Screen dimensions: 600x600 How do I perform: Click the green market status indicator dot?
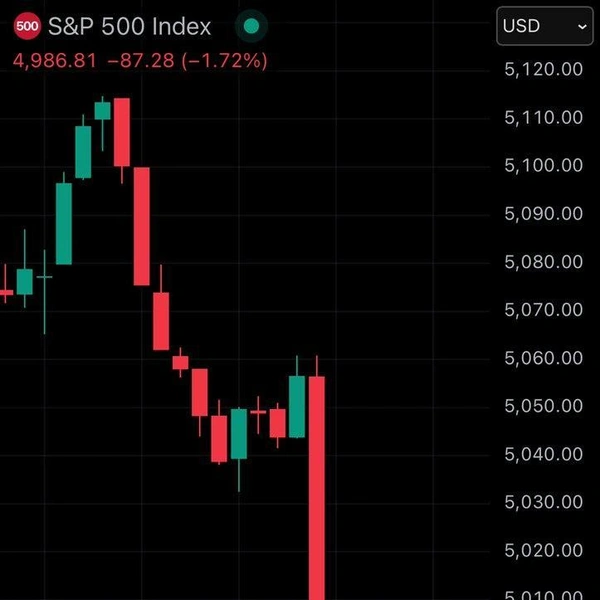(252, 26)
